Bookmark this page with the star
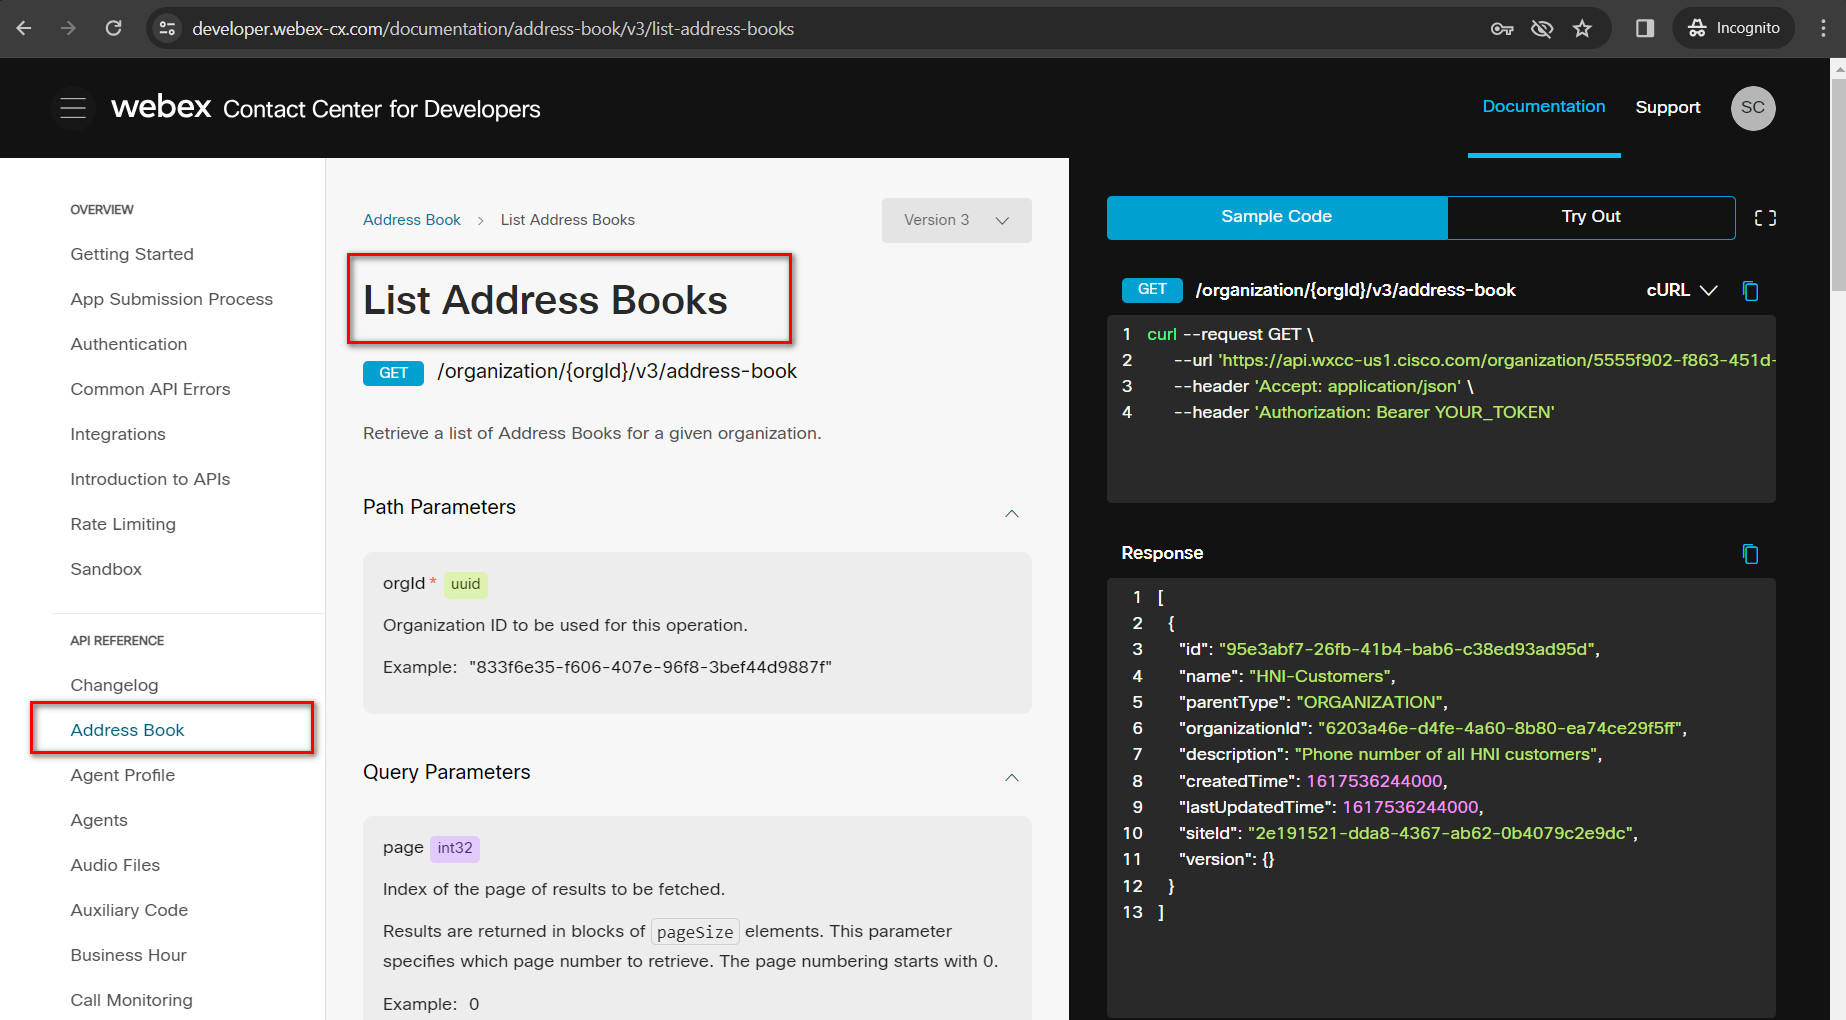This screenshot has height=1020, width=1846. coord(1582,29)
